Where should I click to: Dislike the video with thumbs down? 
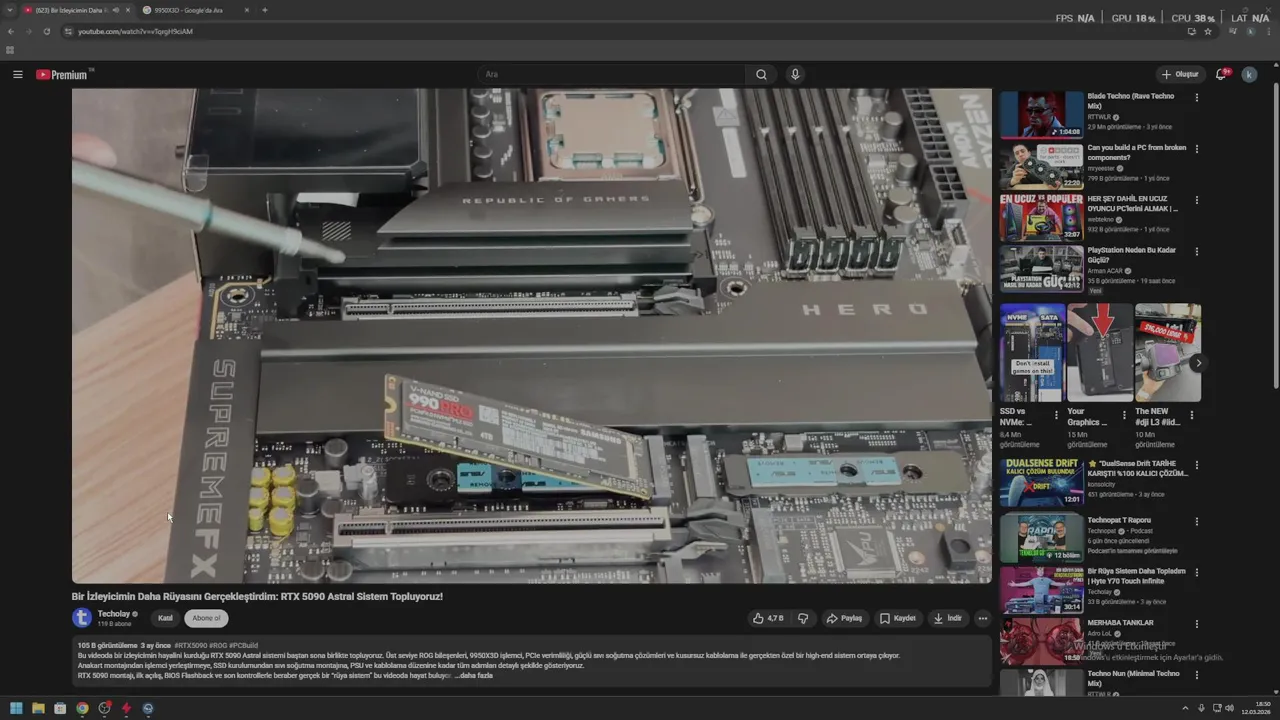(x=803, y=618)
